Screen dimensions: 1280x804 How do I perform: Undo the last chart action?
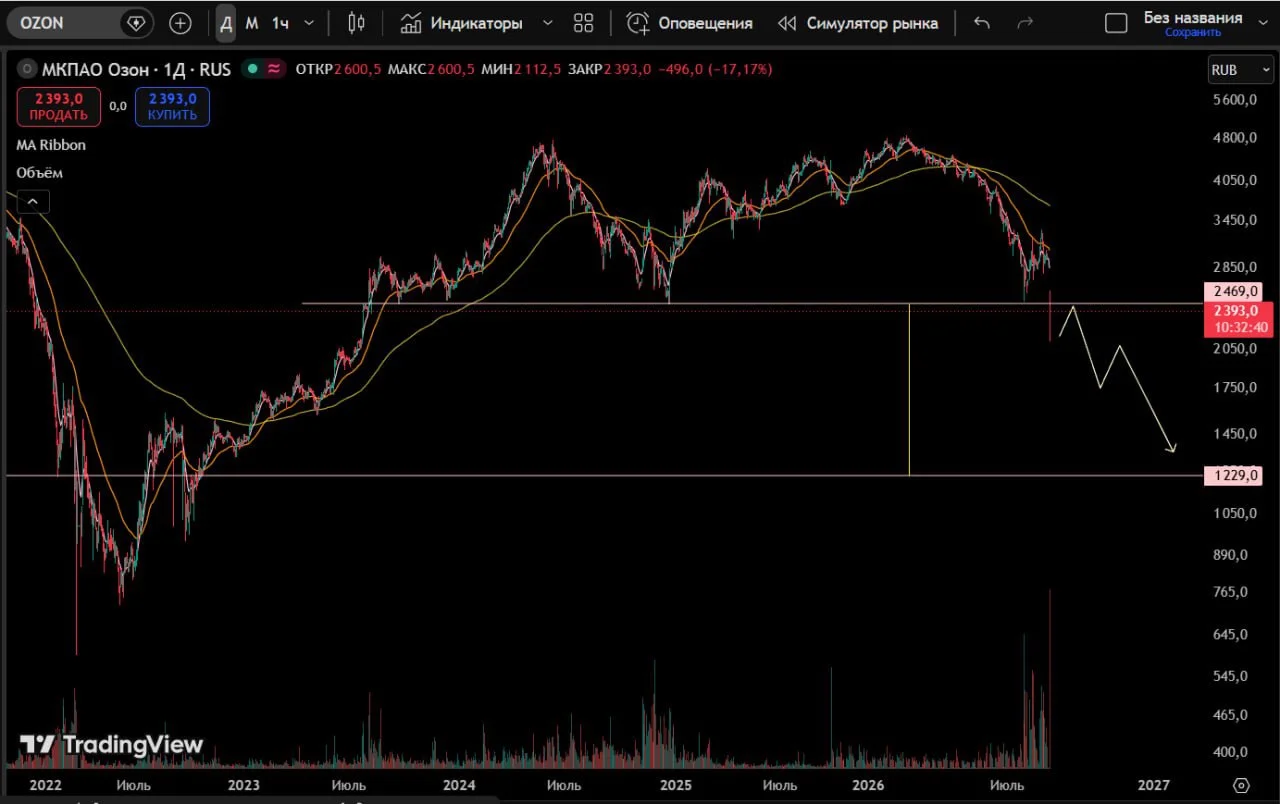(982, 23)
